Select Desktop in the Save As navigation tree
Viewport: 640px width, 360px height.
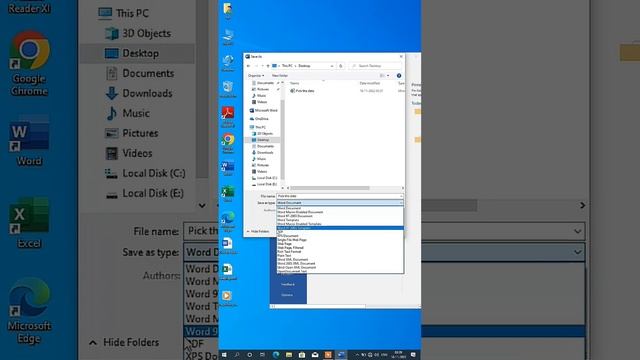[263, 140]
